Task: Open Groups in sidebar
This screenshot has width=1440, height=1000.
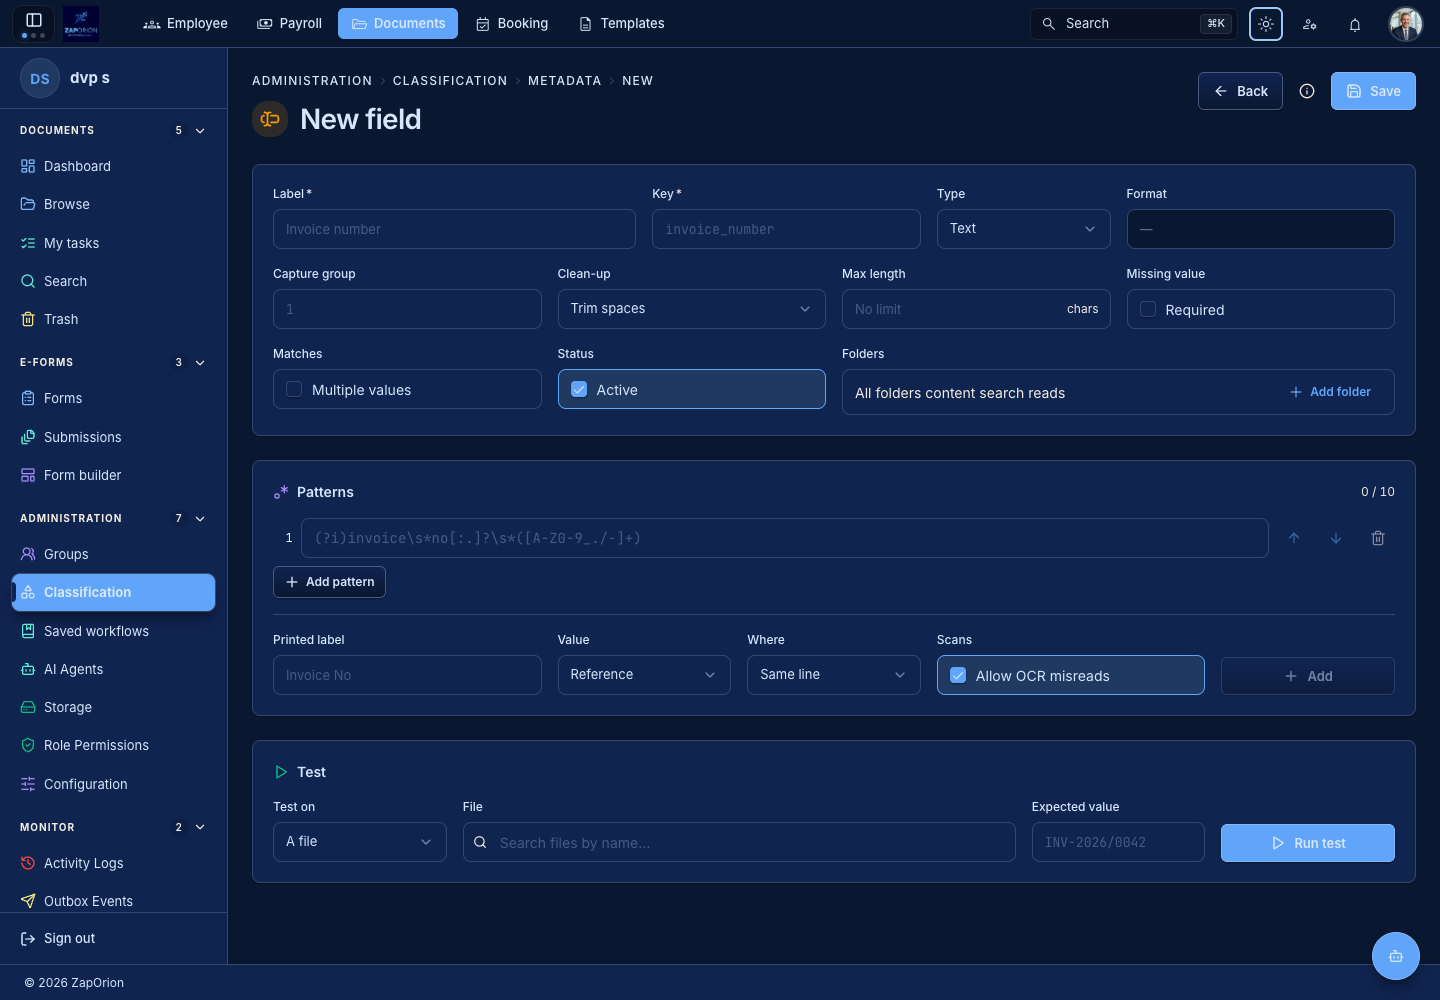Action: pos(113,554)
